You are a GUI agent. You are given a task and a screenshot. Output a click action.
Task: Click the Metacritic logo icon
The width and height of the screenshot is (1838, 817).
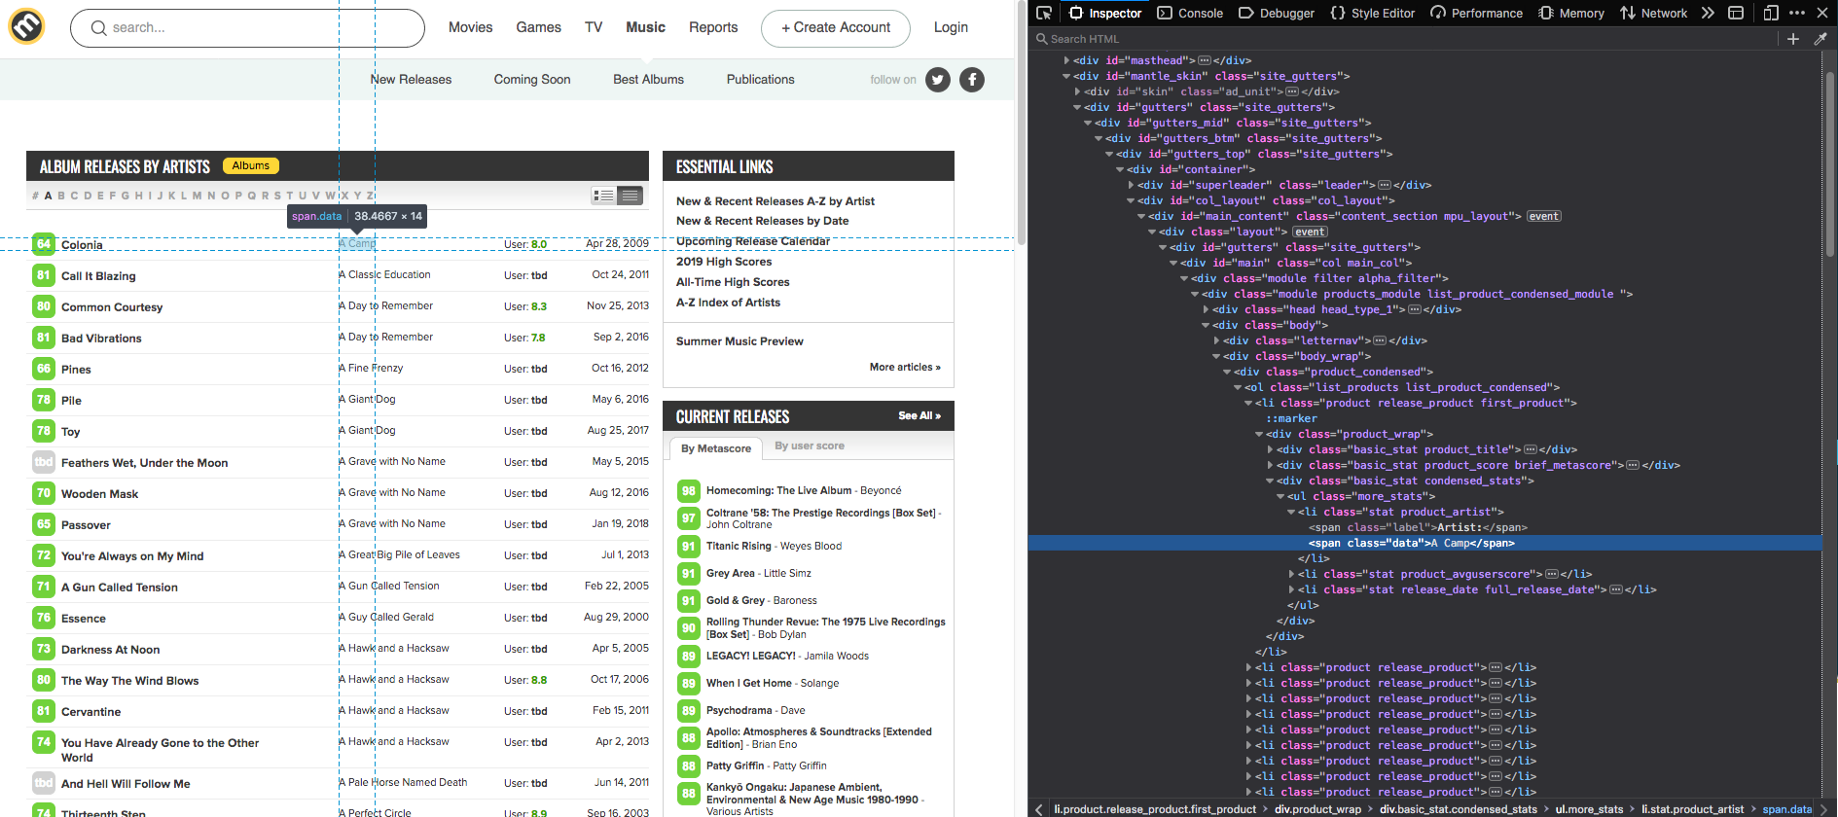click(x=27, y=26)
